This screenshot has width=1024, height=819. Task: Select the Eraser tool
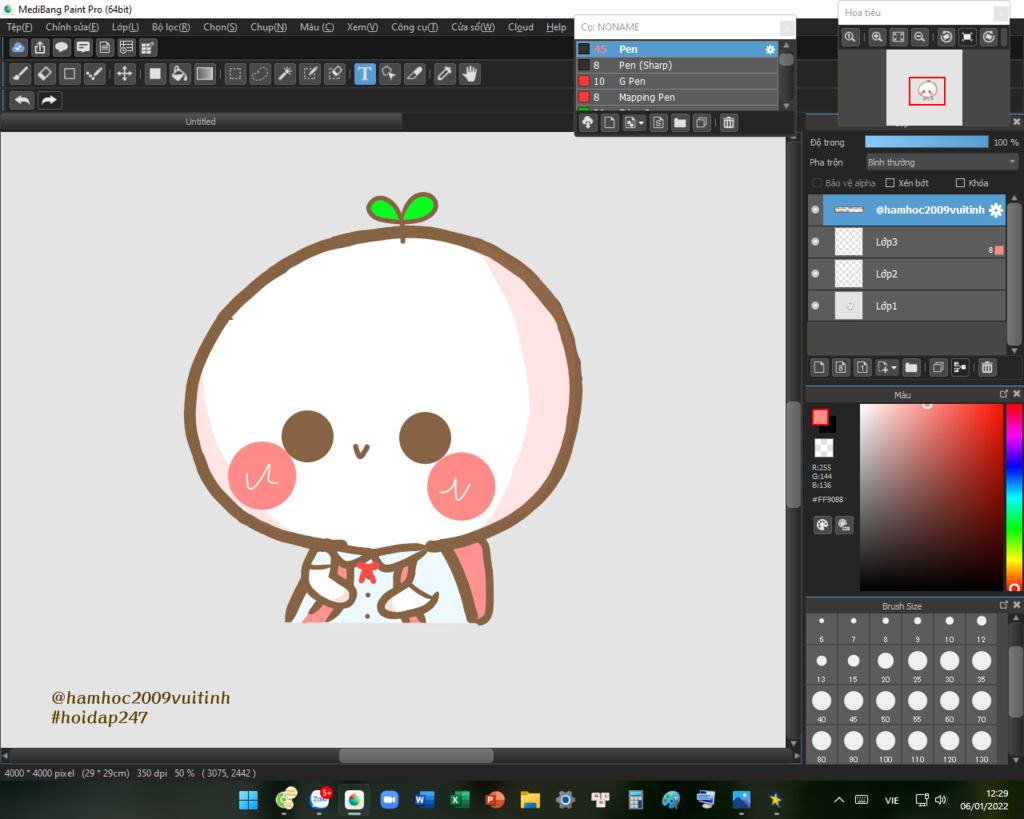coord(45,74)
